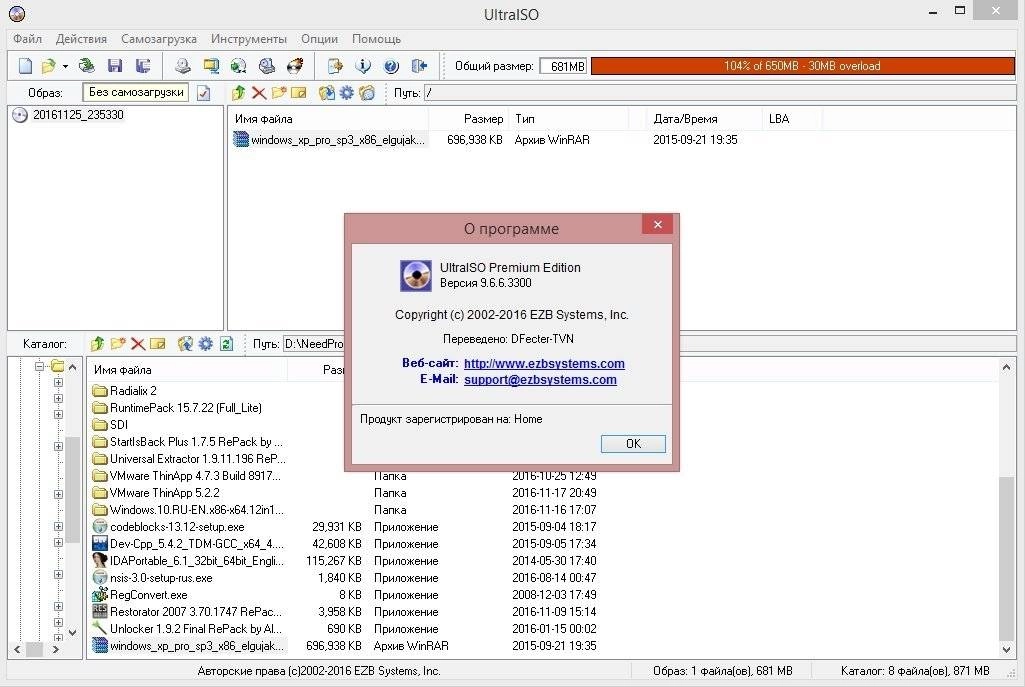
Task: Click the red X Delete icon in the Каталог toolbar
Action: [x=138, y=343]
